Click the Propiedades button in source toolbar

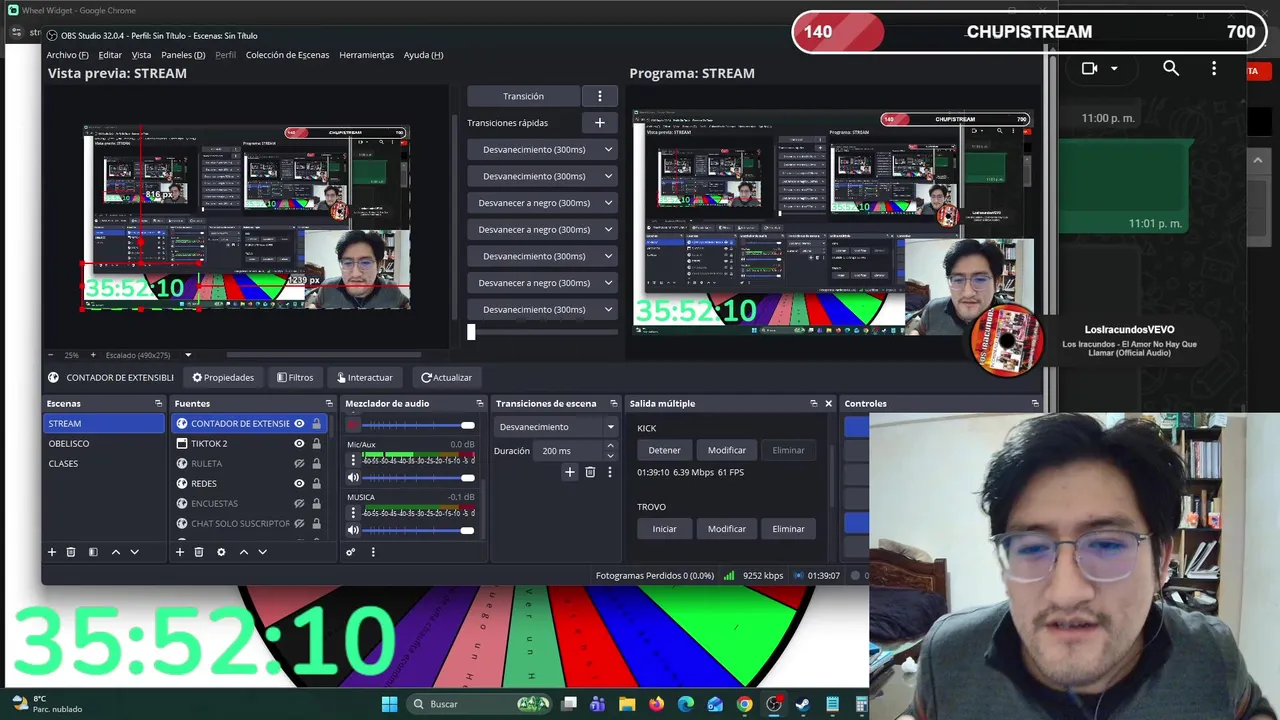(x=223, y=377)
